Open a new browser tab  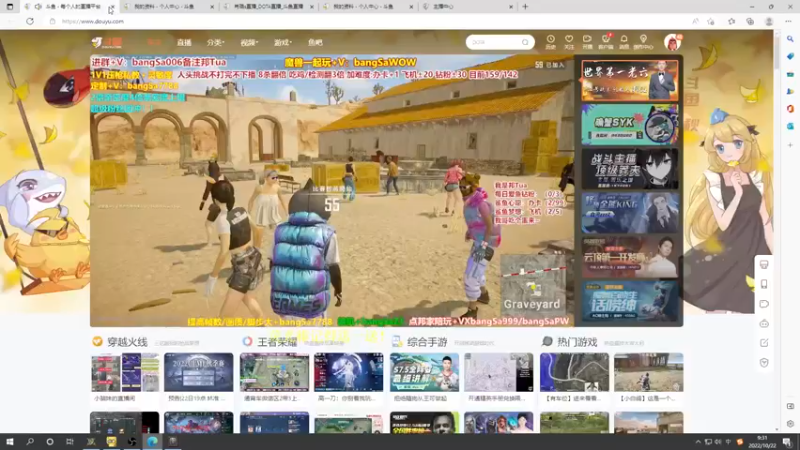(525, 7)
